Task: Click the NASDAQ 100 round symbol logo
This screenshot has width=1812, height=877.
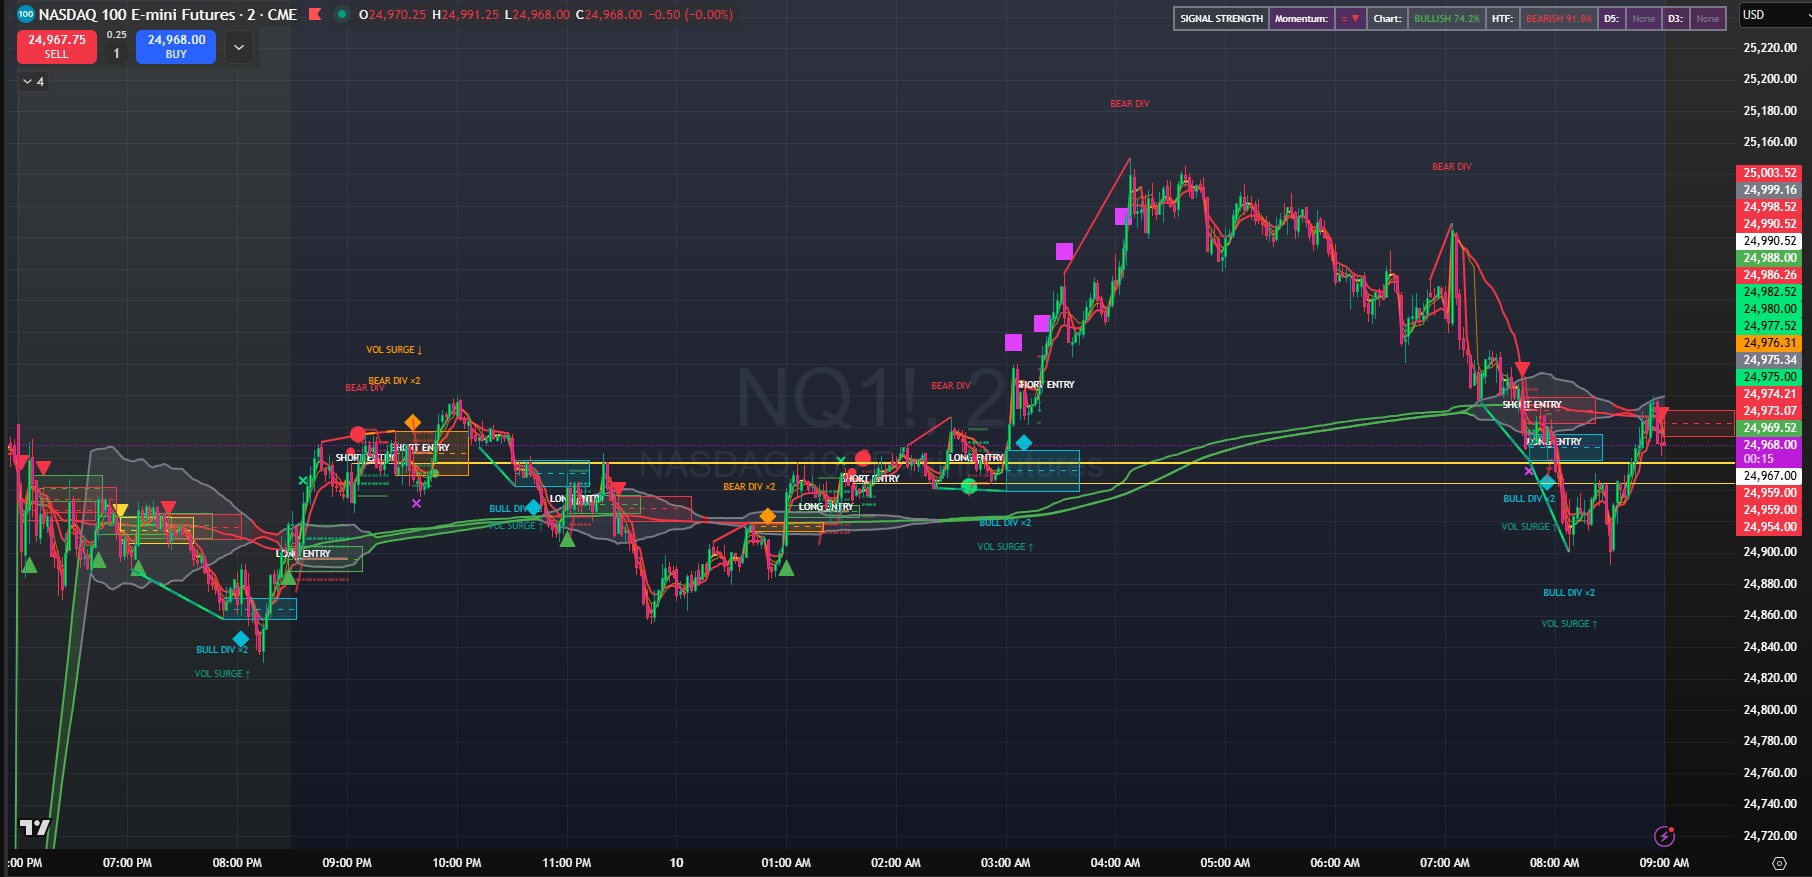Action: coord(26,15)
